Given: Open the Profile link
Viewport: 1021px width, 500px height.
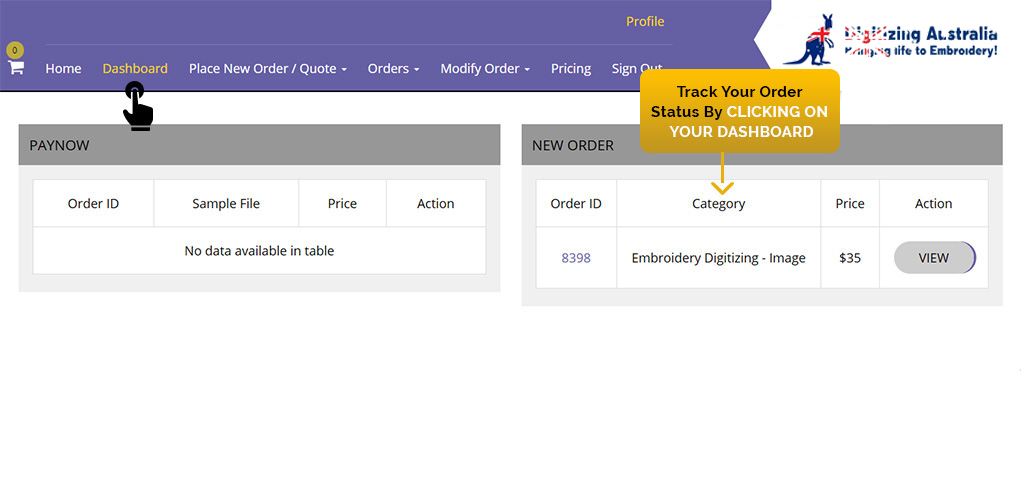Looking at the screenshot, I should click(x=645, y=22).
